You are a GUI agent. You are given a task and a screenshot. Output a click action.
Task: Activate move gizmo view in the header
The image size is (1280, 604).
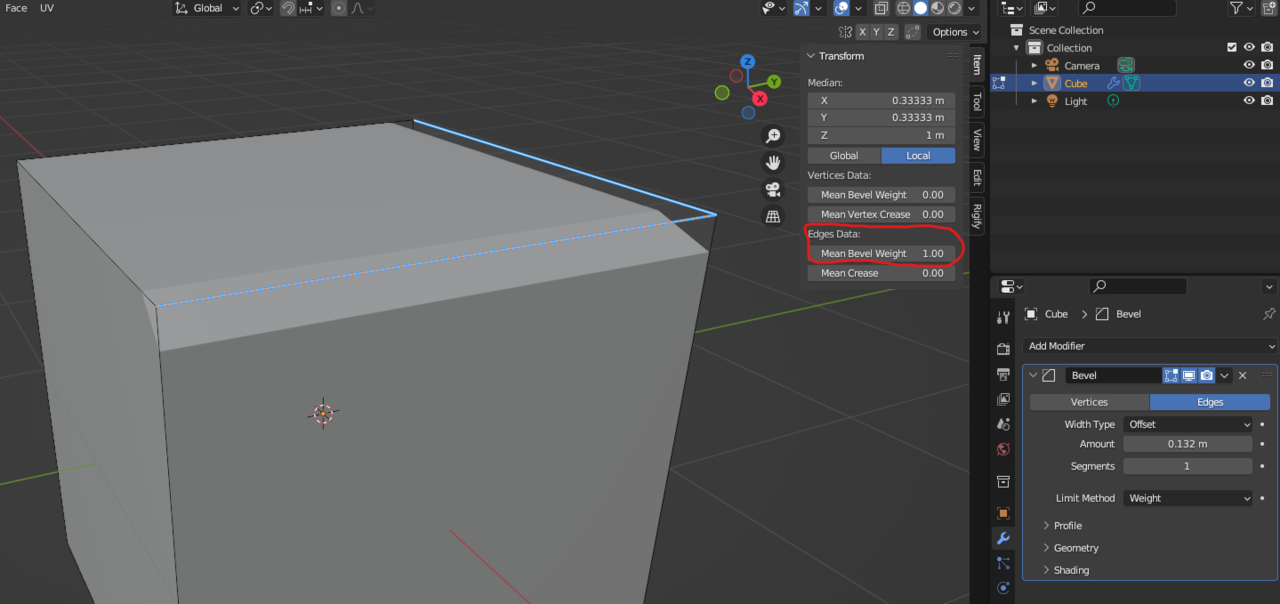[799, 8]
